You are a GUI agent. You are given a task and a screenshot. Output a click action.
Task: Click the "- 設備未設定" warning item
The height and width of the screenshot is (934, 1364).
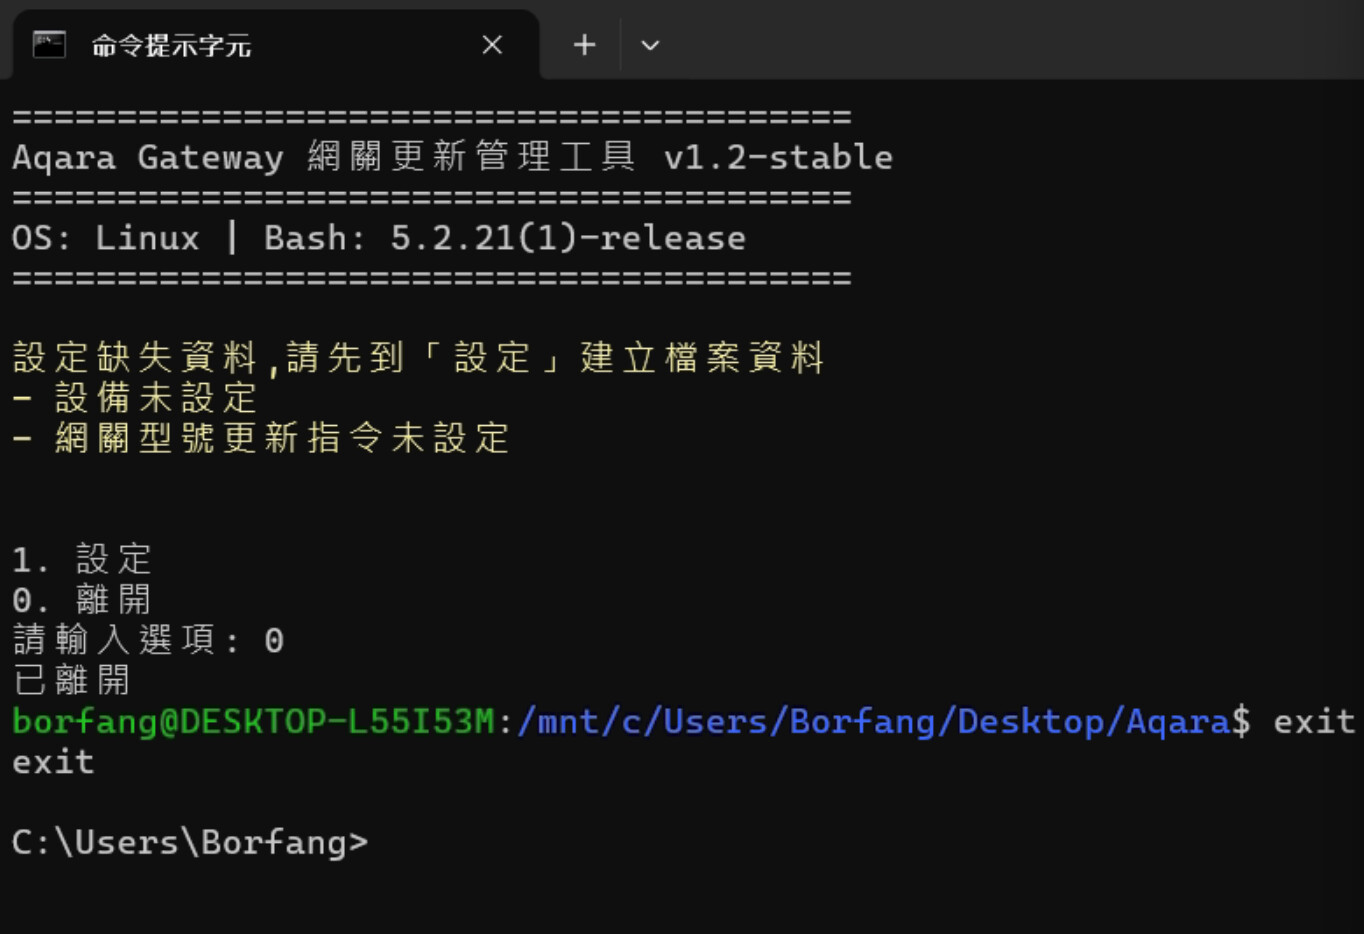pos(135,398)
